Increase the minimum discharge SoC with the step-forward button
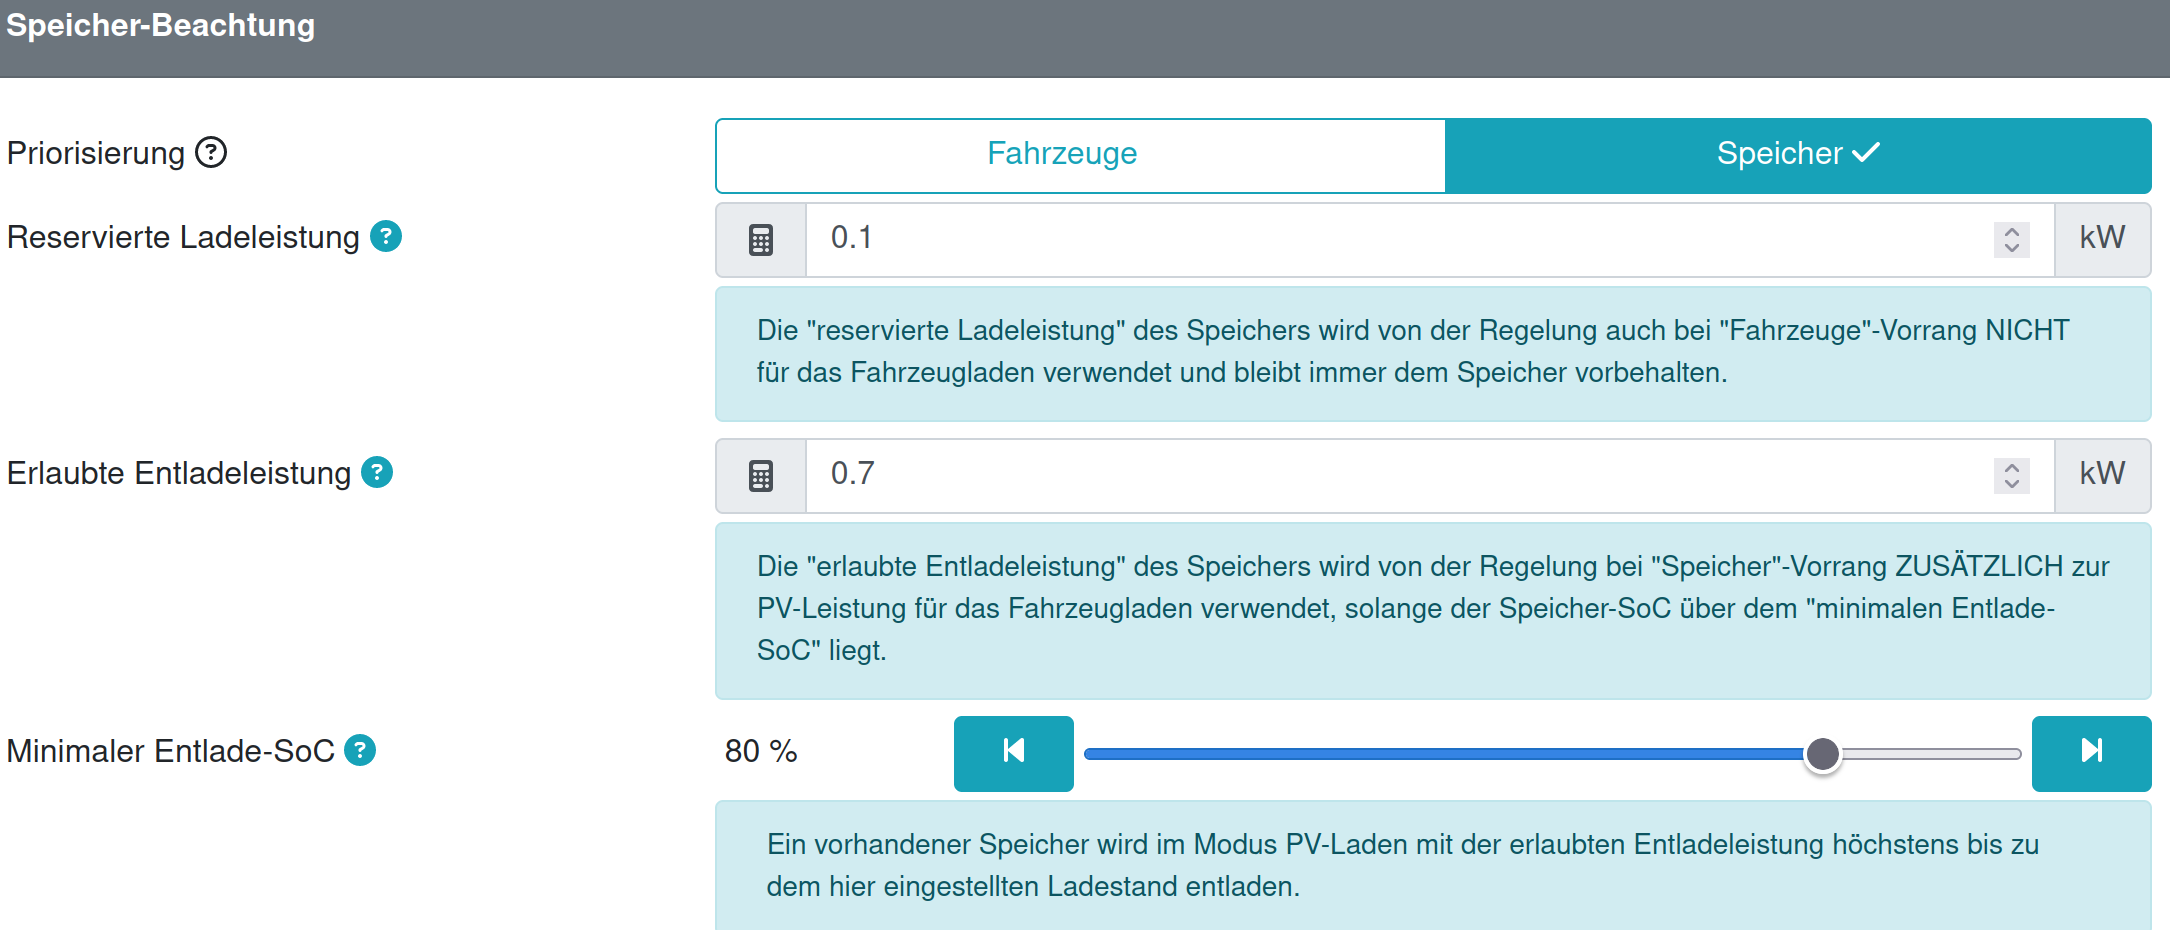 pyautogui.click(x=2091, y=753)
